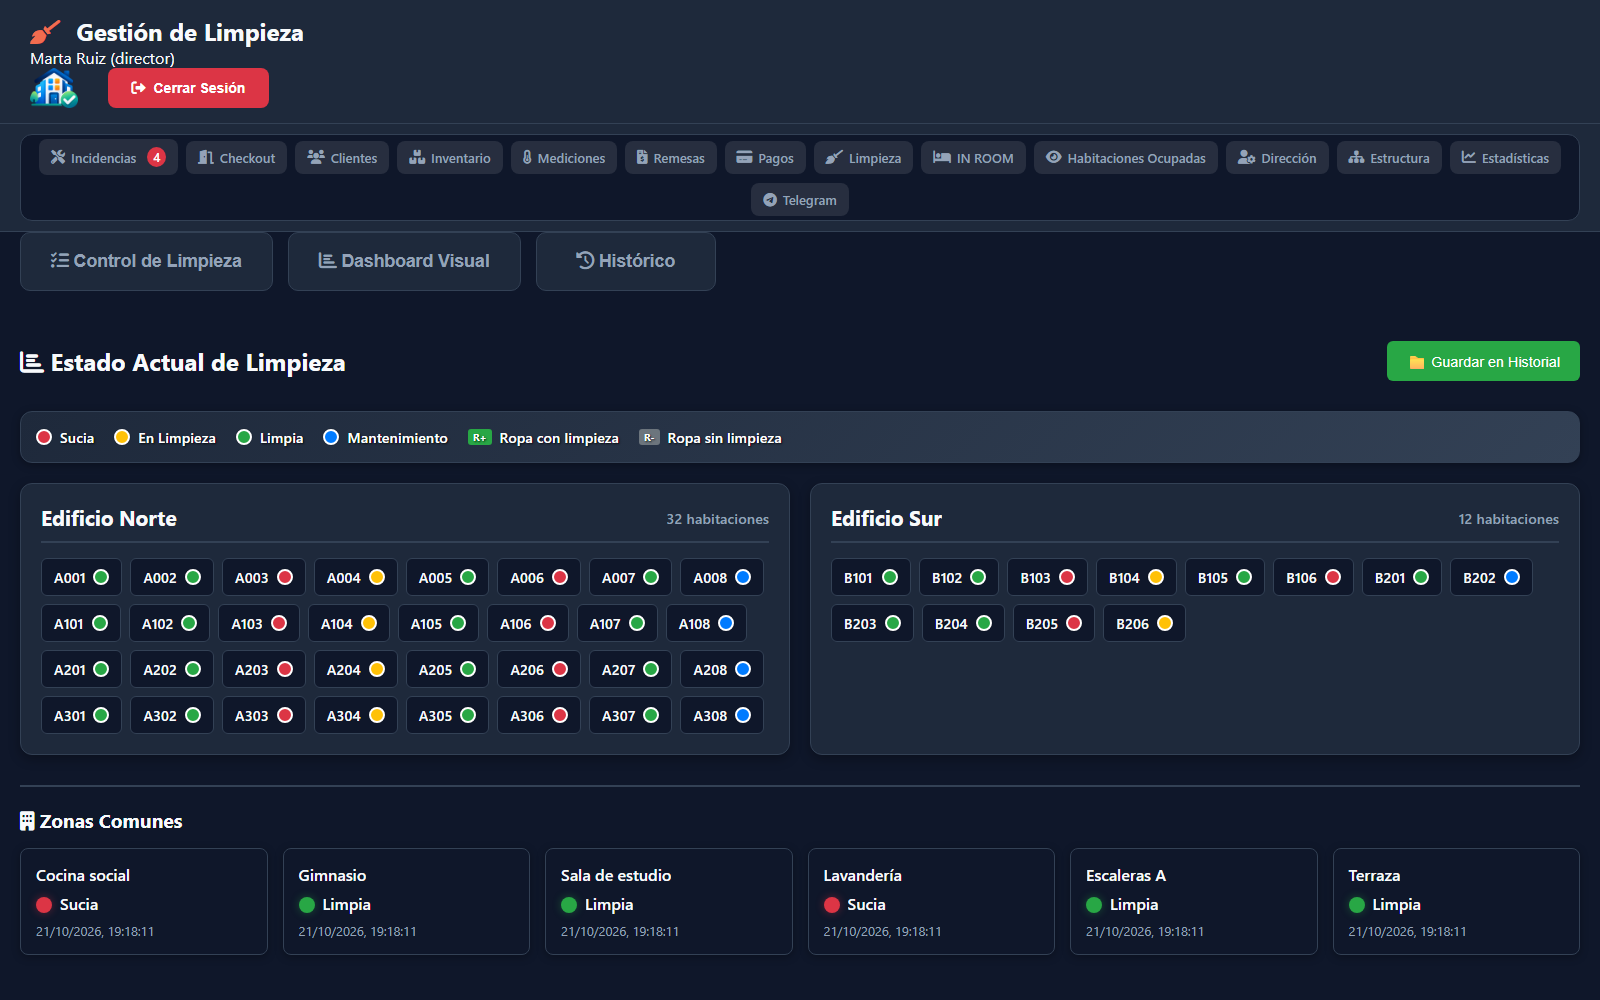
Task: Click room B202 maintenance chip
Action: 1491,577
